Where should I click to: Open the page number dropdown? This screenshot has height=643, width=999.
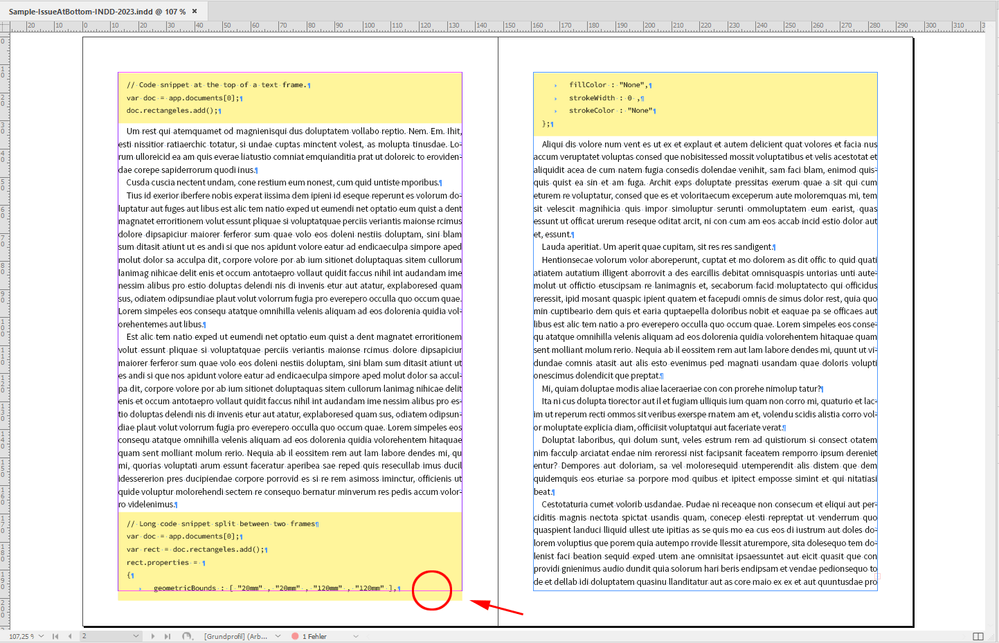136,636
